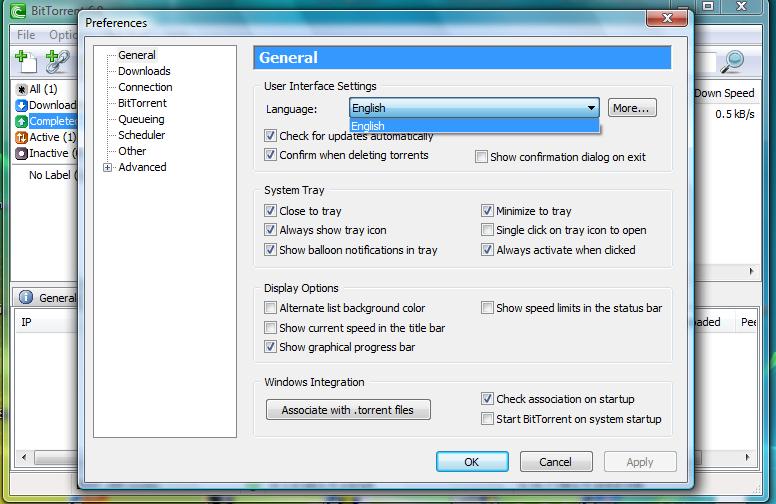Toggle Show balloon notifications in tray
The image size is (776, 504).
(x=270, y=250)
